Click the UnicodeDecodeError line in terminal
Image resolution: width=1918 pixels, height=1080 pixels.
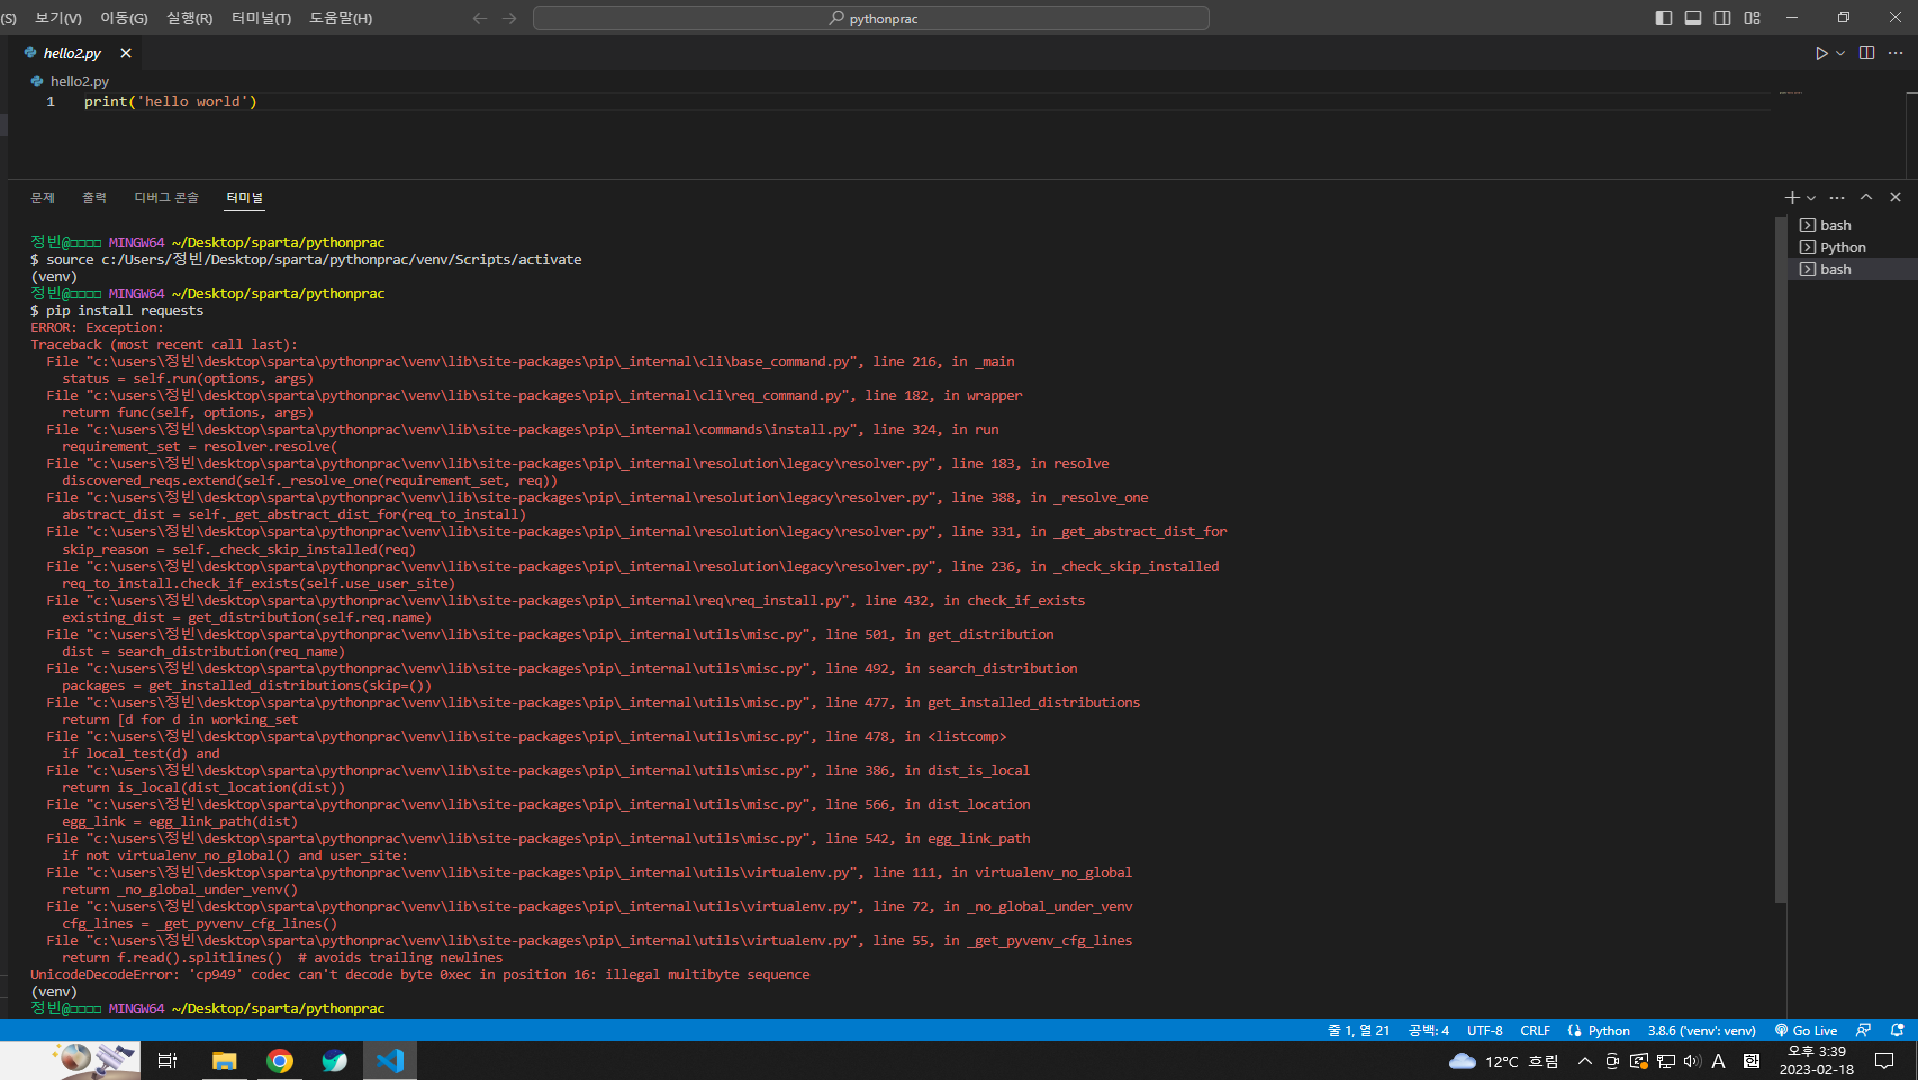pyautogui.click(x=420, y=975)
